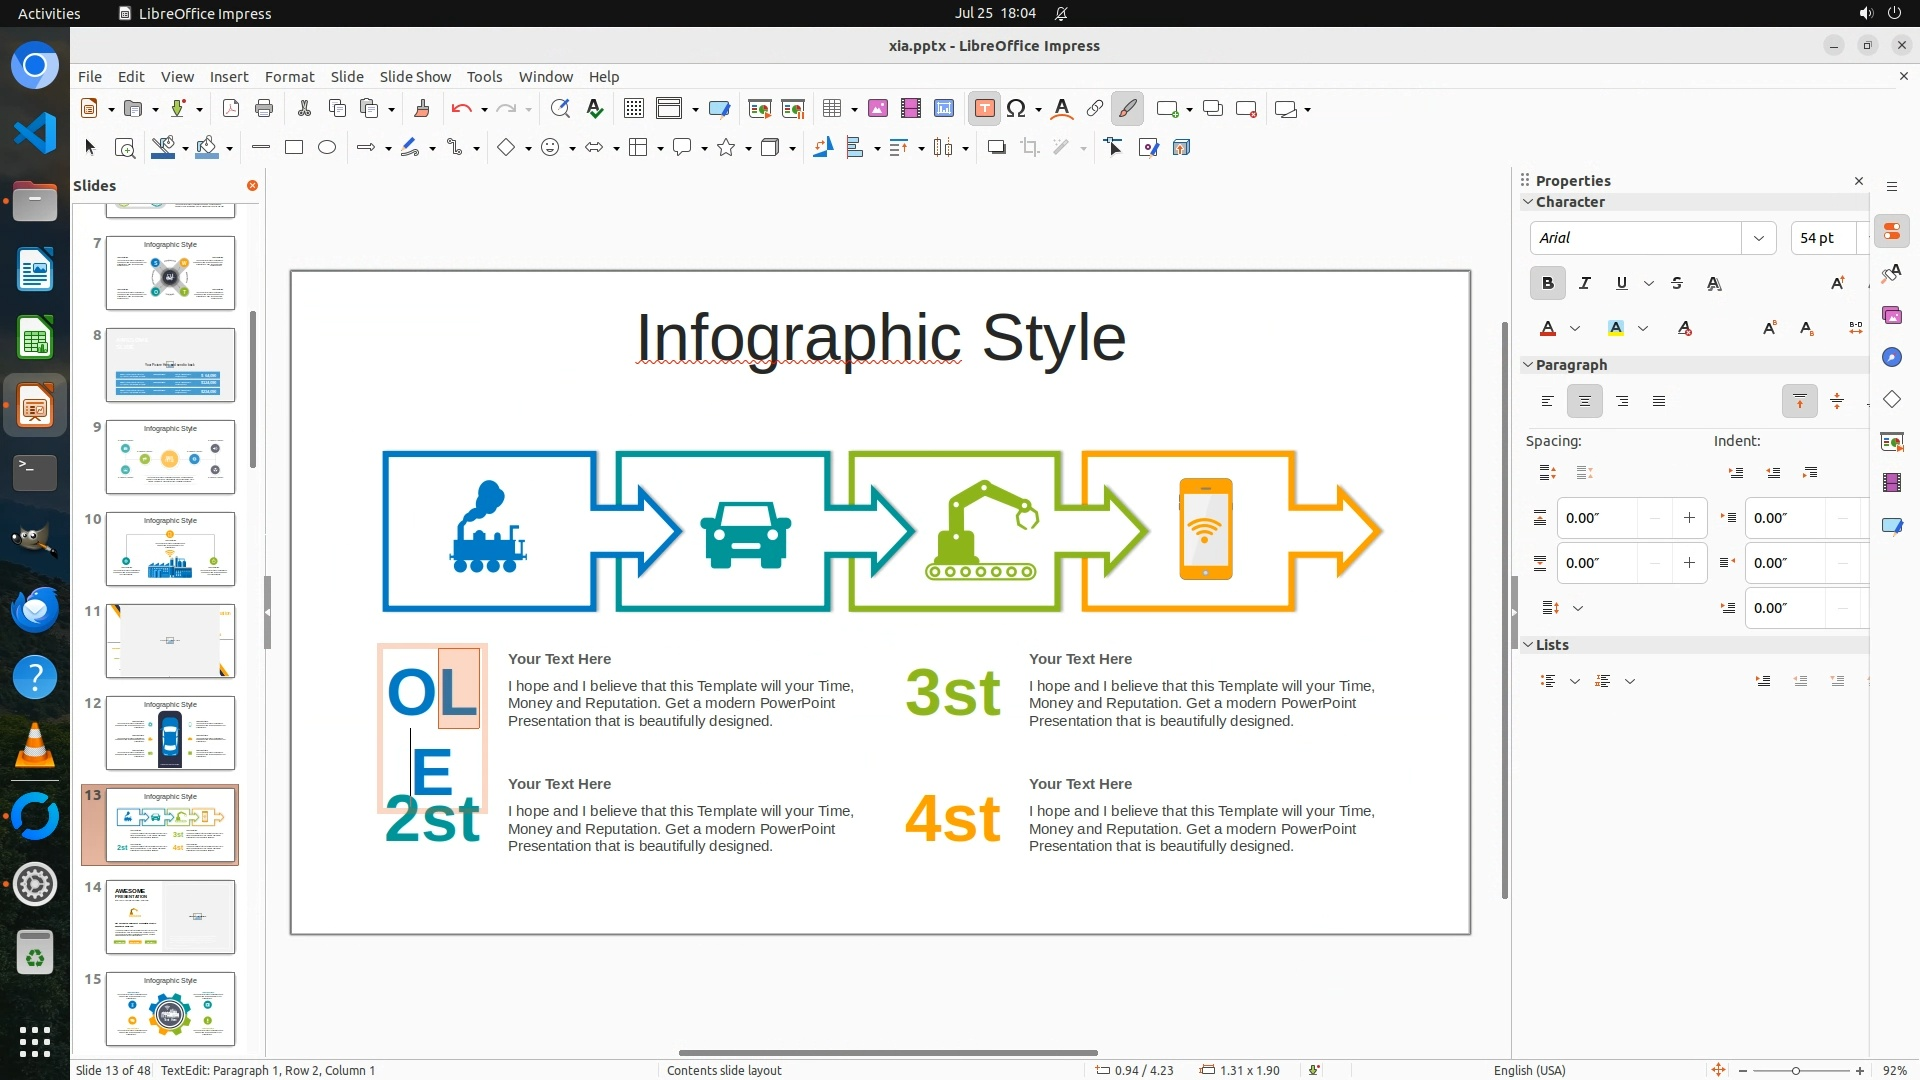Collapse the Paragraph section
Viewport: 1920px width, 1080px height.
(1528, 365)
